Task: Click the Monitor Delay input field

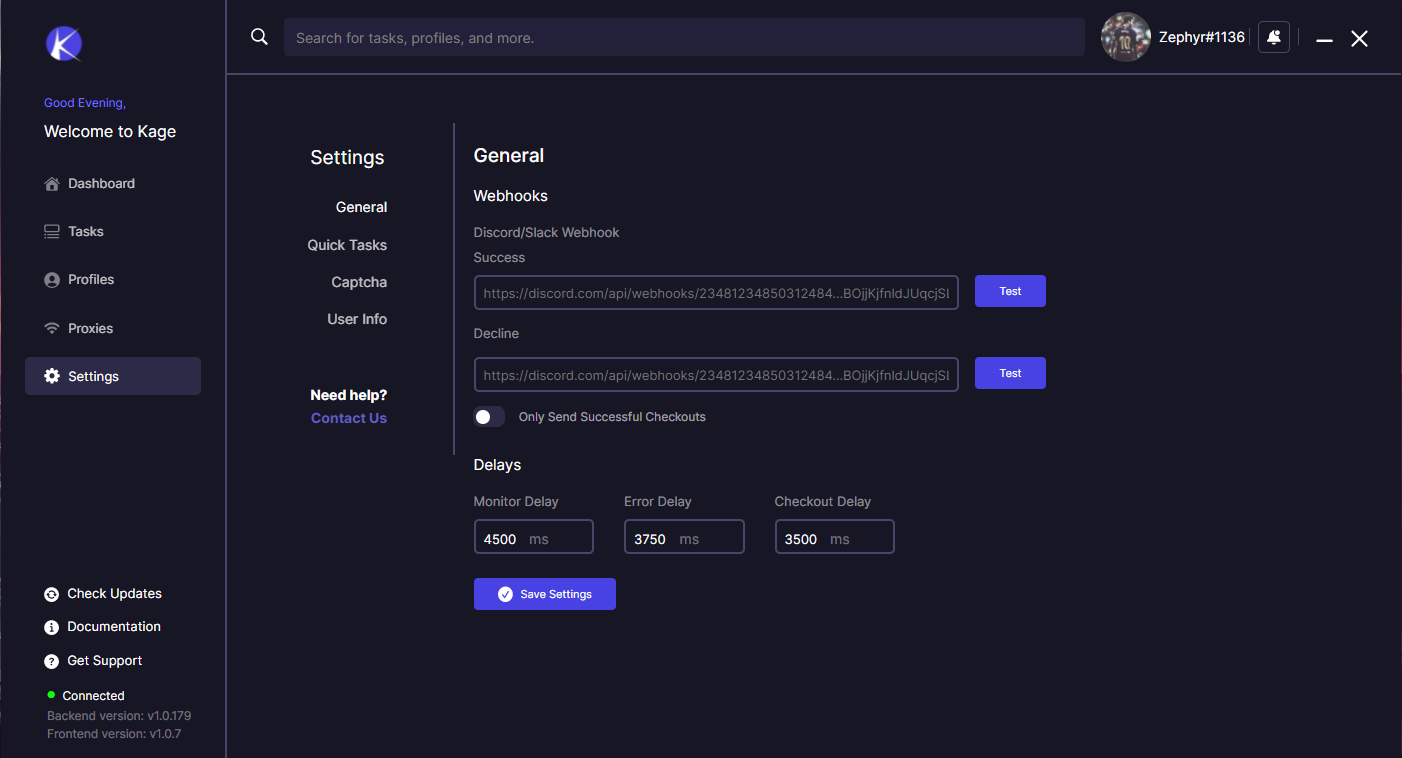Action: click(x=533, y=538)
